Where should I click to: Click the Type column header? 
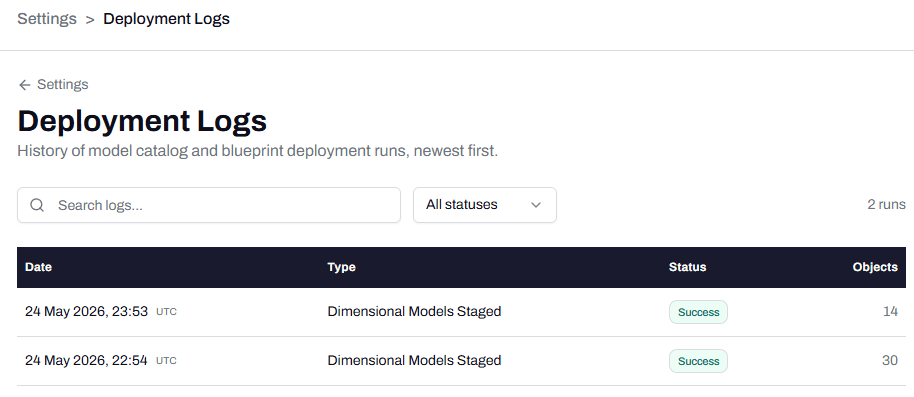click(x=341, y=267)
